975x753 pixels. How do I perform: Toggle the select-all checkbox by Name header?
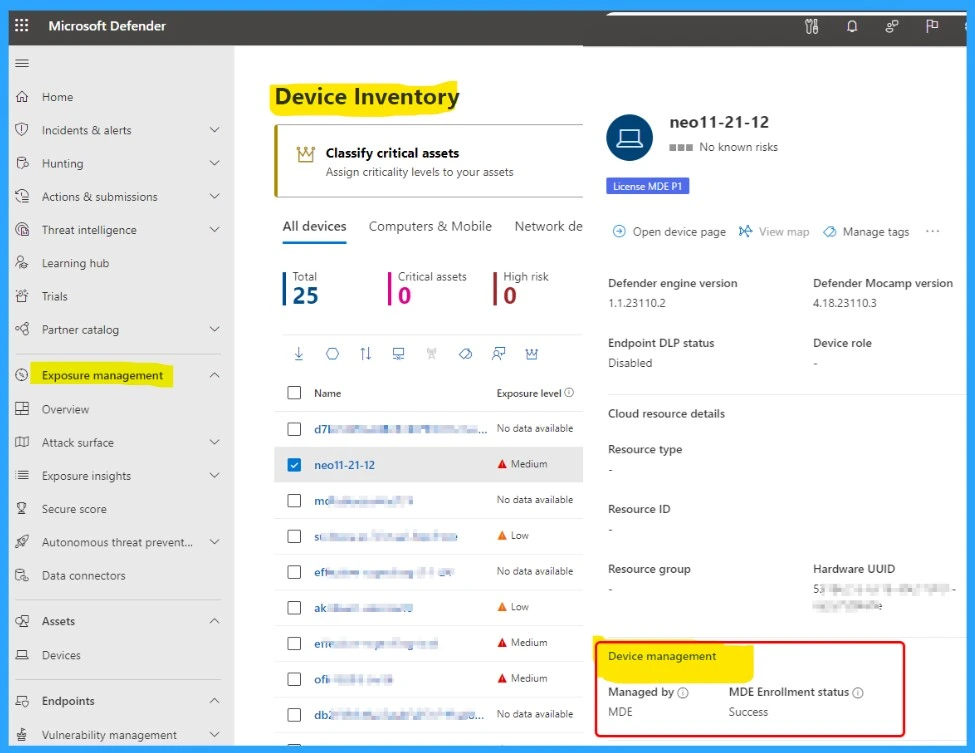[x=294, y=393]
